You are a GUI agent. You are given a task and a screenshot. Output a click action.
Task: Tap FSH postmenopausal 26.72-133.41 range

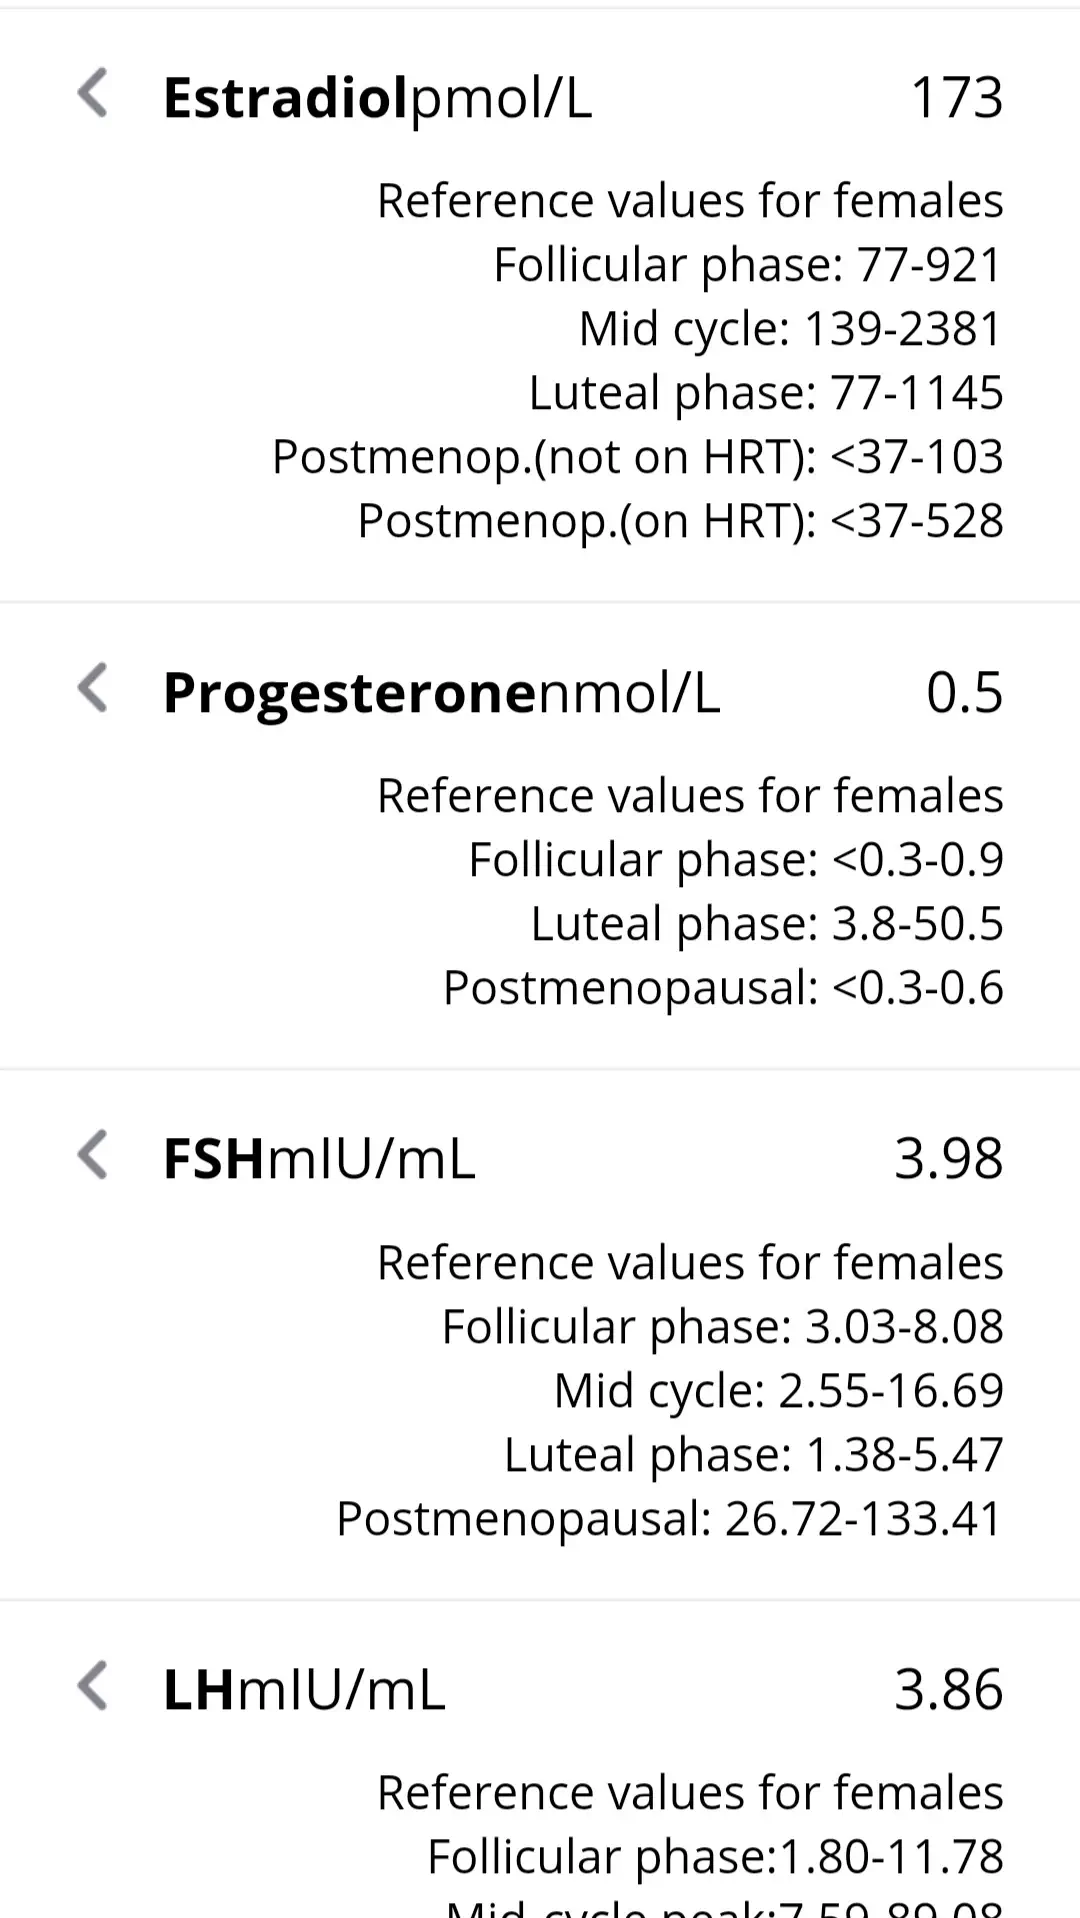tap(669, 1519)
